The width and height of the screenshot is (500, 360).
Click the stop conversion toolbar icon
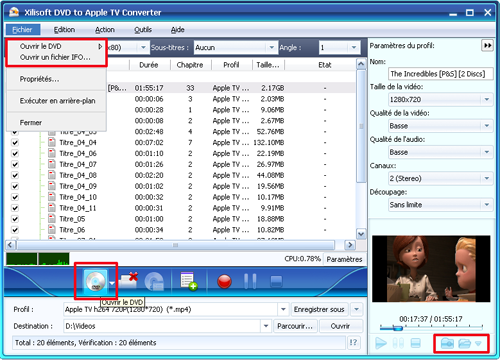(x=276, y=281)
